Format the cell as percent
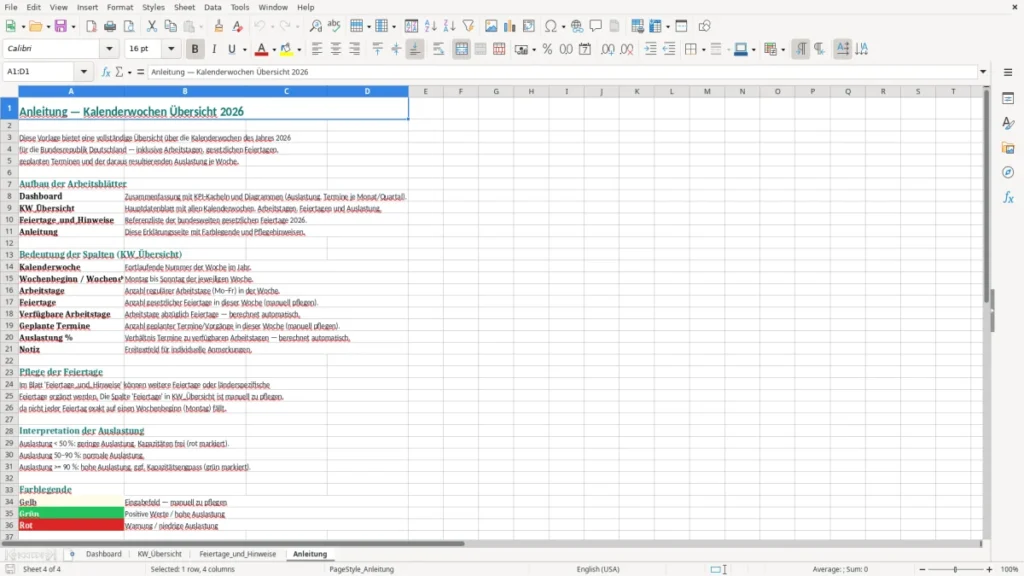1024x576 pixels. point(547,49)
